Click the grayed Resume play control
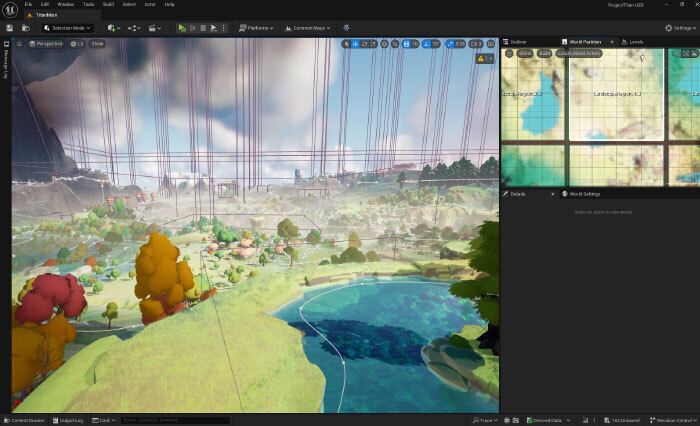 [x=193, y=28]
